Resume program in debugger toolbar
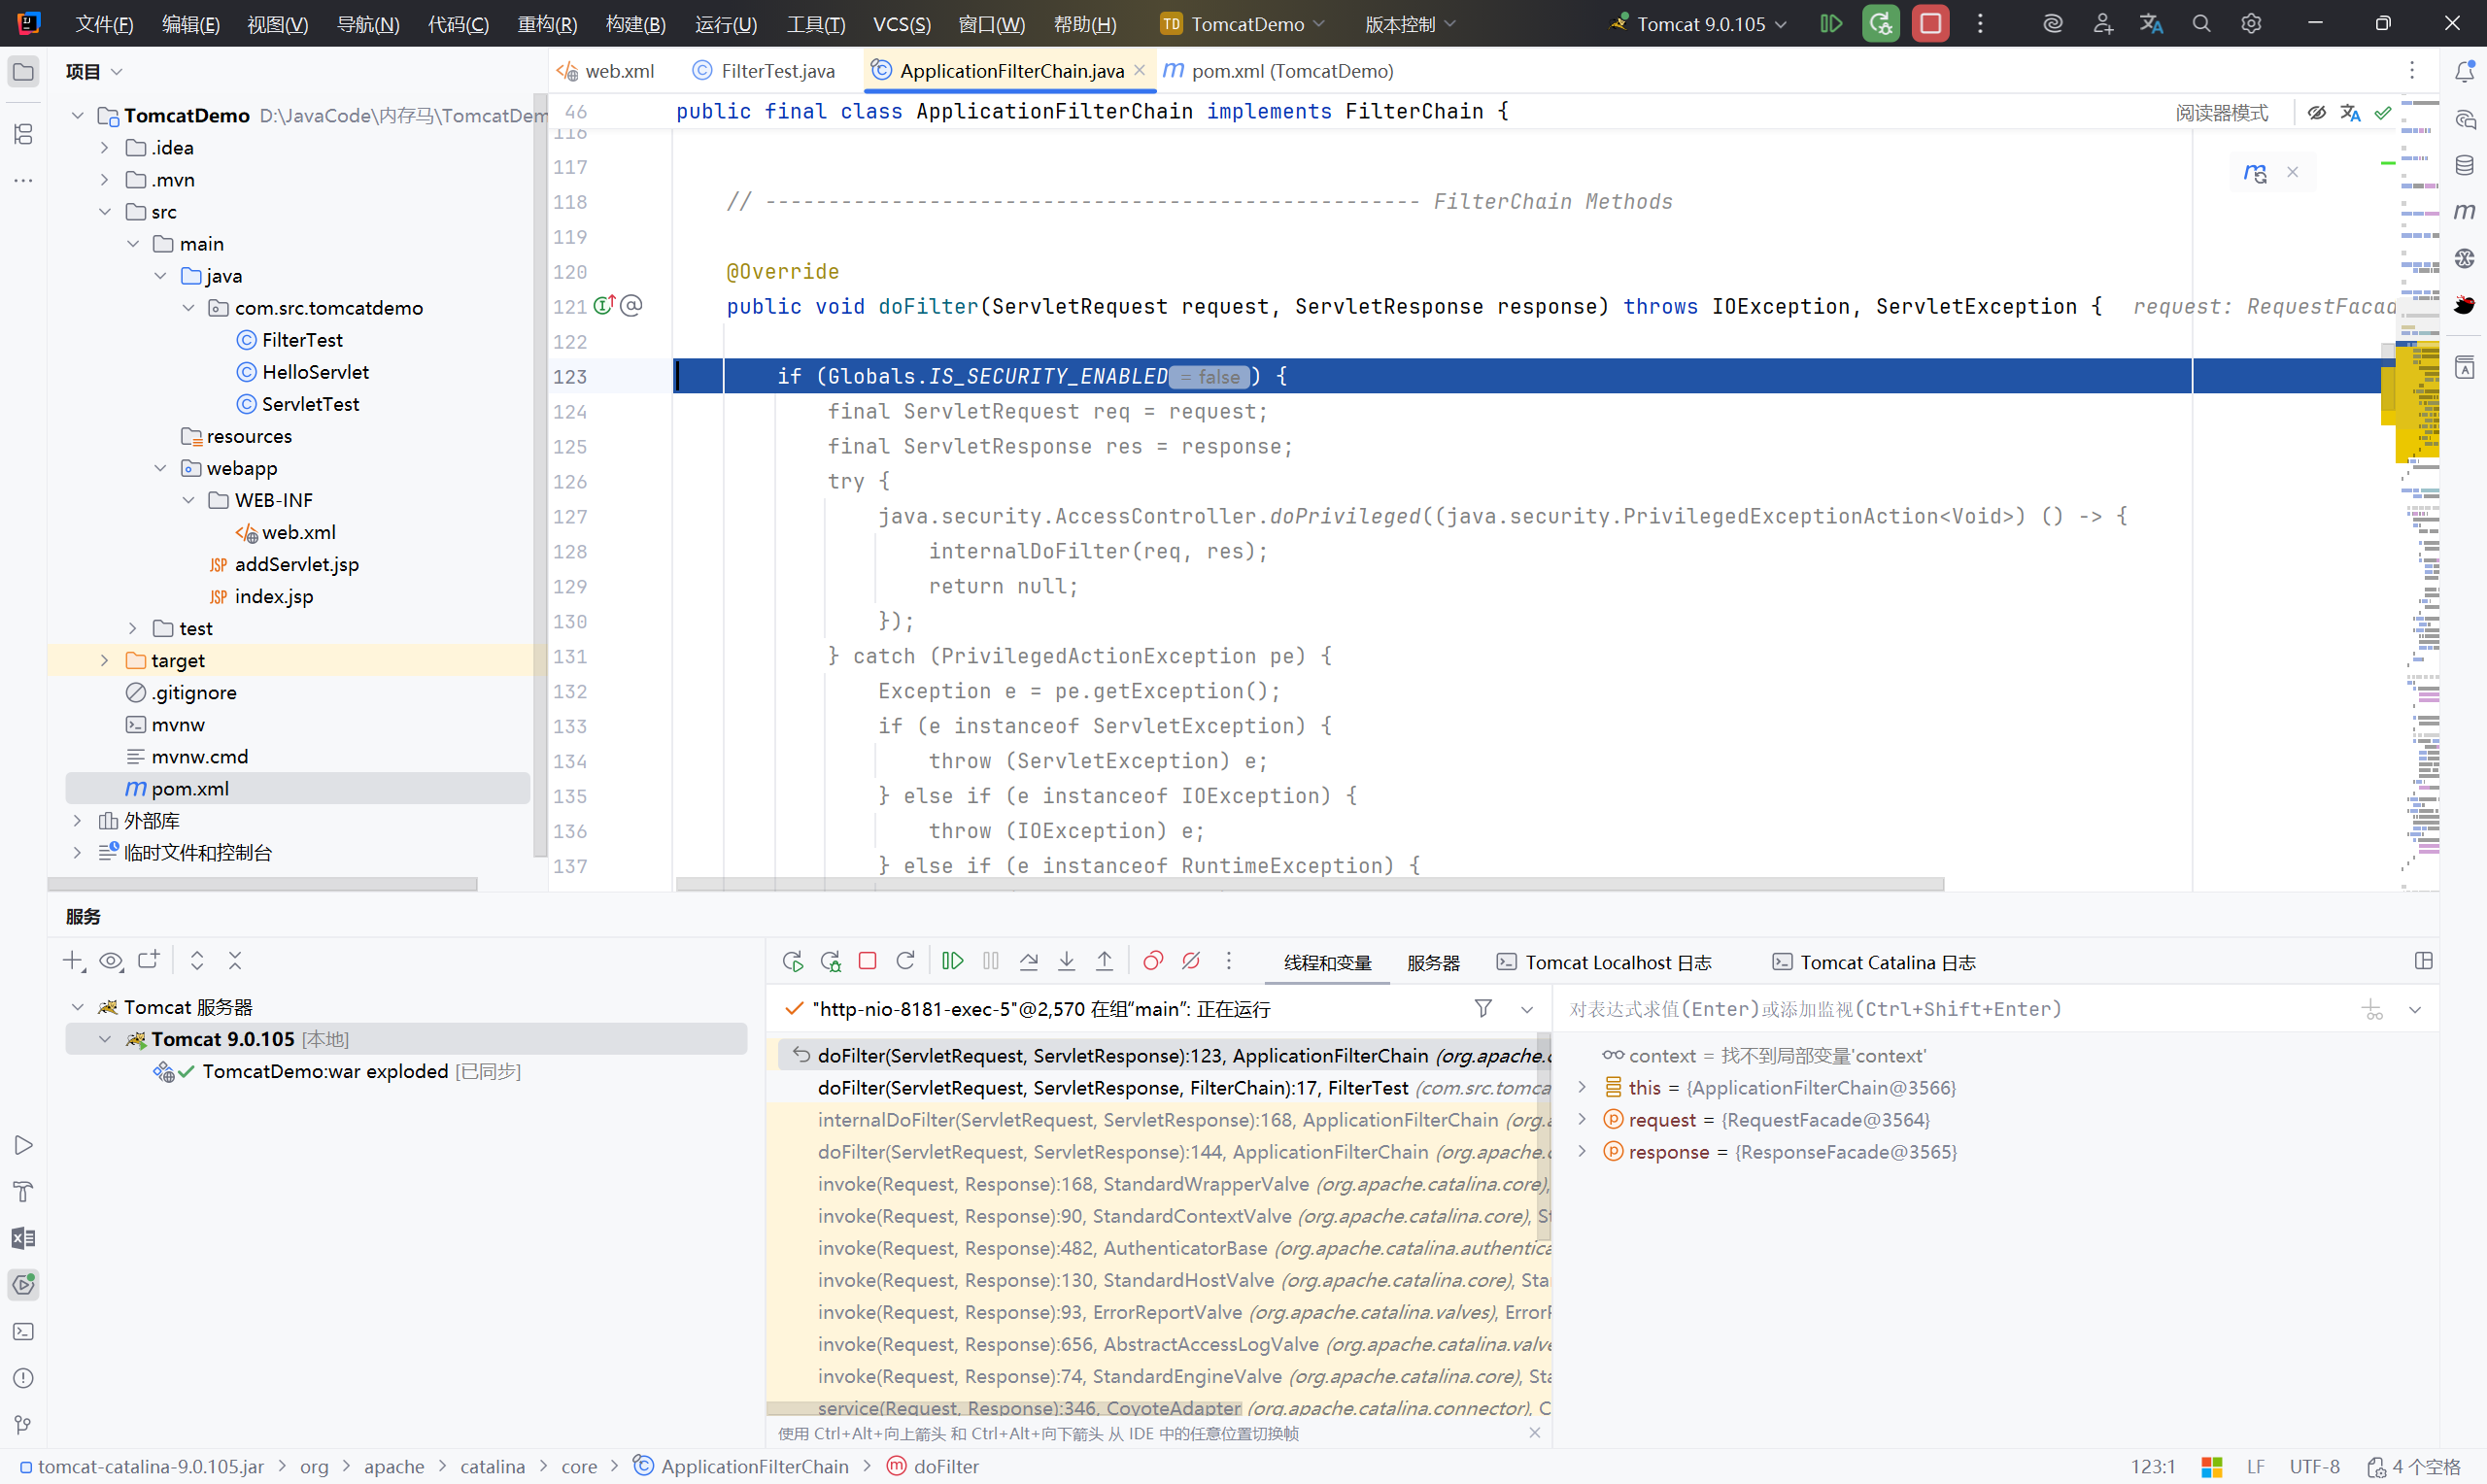2487x1484 pixels. point(952,961)
